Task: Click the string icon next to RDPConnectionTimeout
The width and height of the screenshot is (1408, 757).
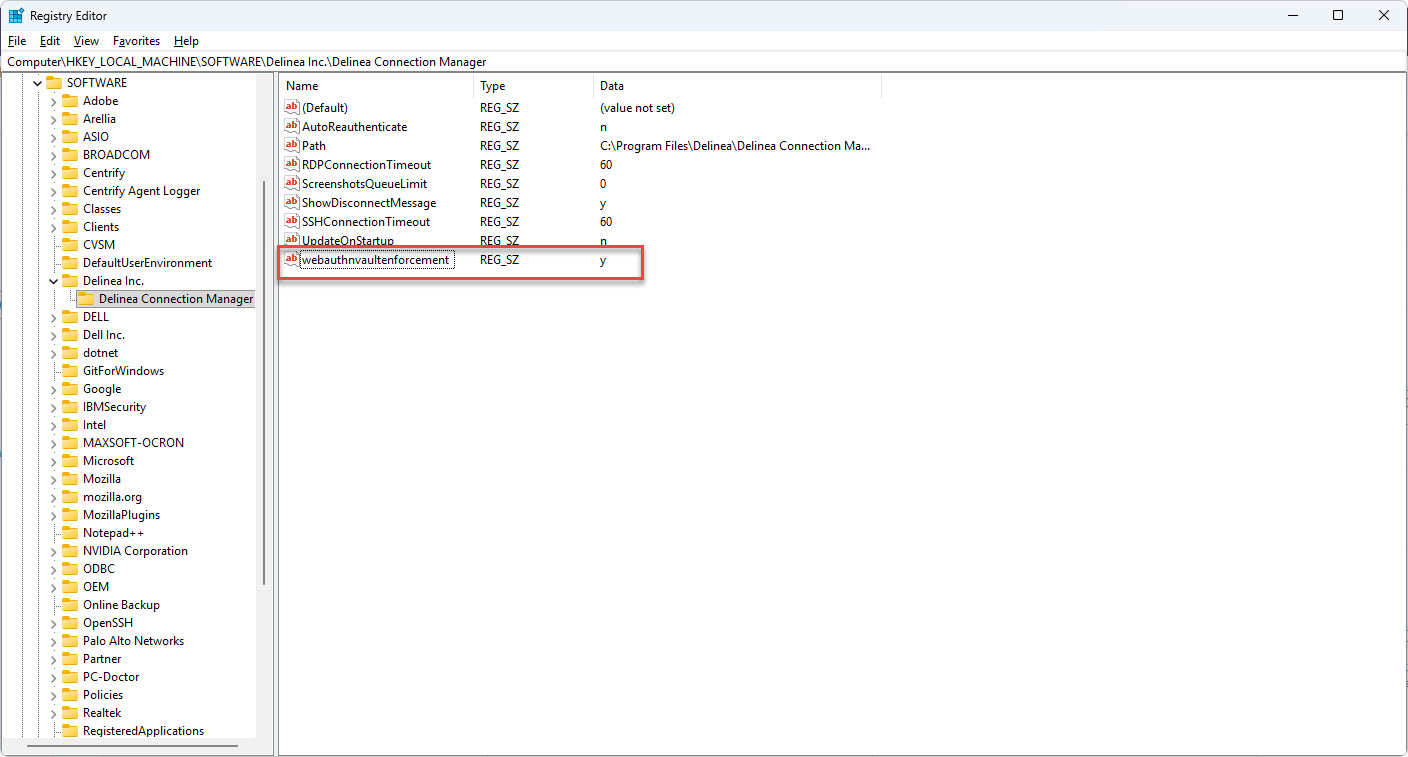Action: [x=292, y=165]
